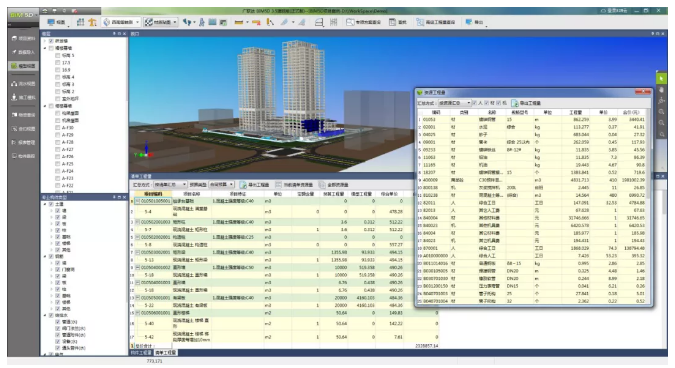Click the orange crane icon in the toolbar
Viewport: 675px width, 368px height.
click(x=92, y=22)
